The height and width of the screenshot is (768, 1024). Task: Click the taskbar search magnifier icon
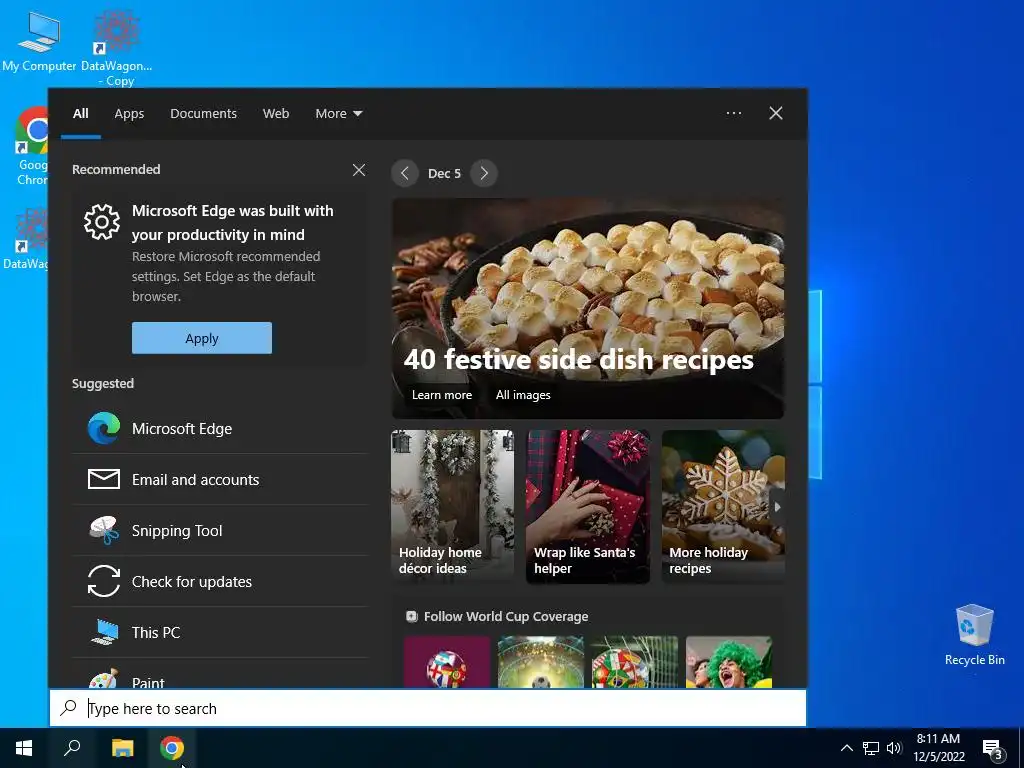coord(72,748)
